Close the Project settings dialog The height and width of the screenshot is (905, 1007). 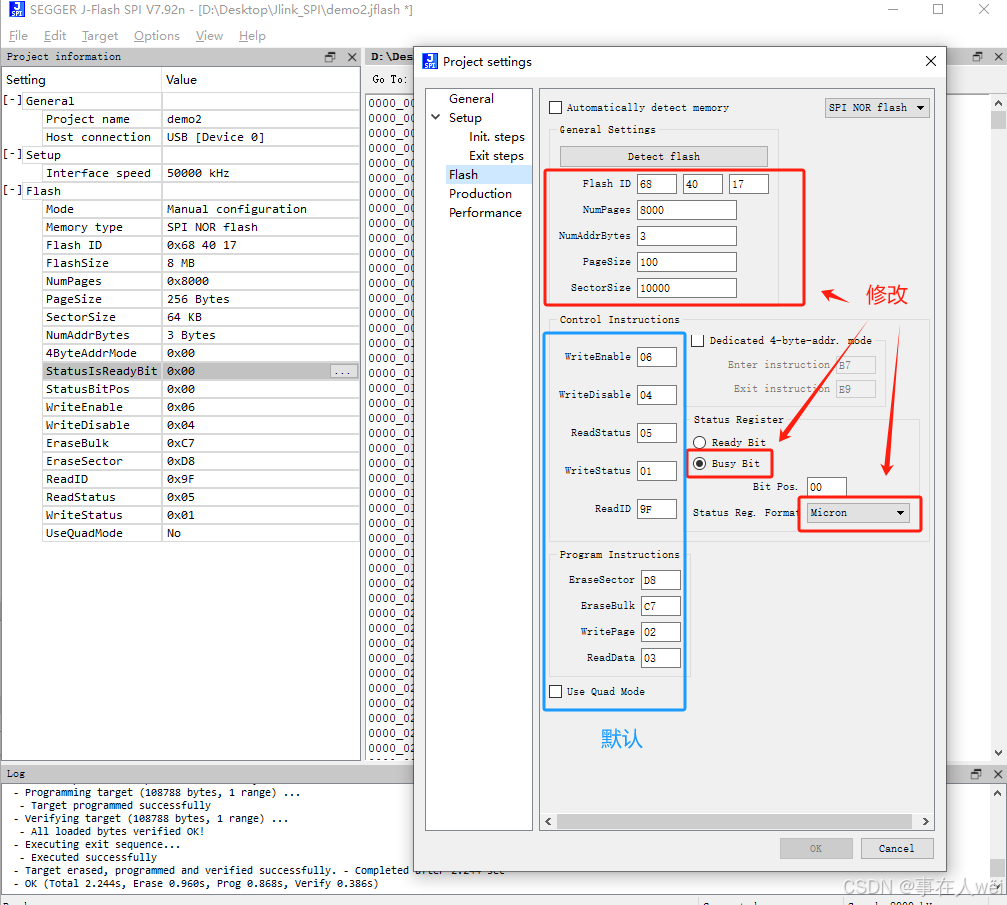[x=931, y=61]
